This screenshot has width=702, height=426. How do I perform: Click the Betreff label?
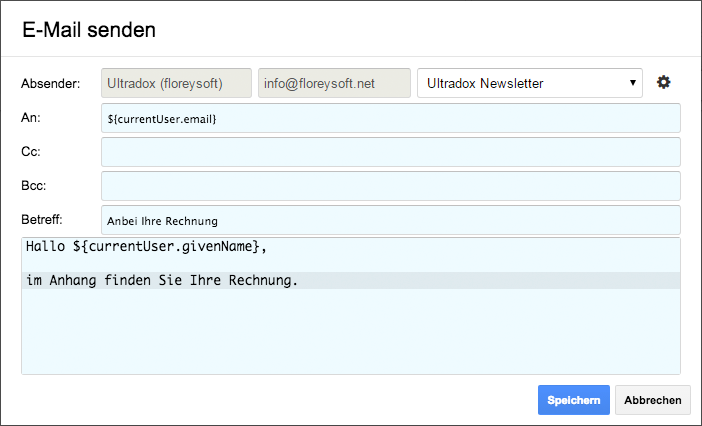tap(42, 220)
